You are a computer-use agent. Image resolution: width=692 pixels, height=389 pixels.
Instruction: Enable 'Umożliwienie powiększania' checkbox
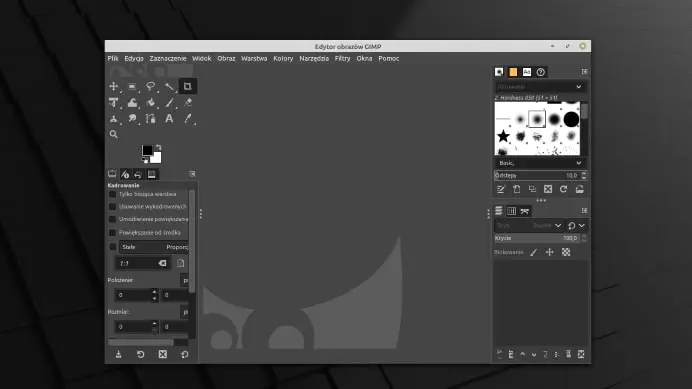pos(112,219)
